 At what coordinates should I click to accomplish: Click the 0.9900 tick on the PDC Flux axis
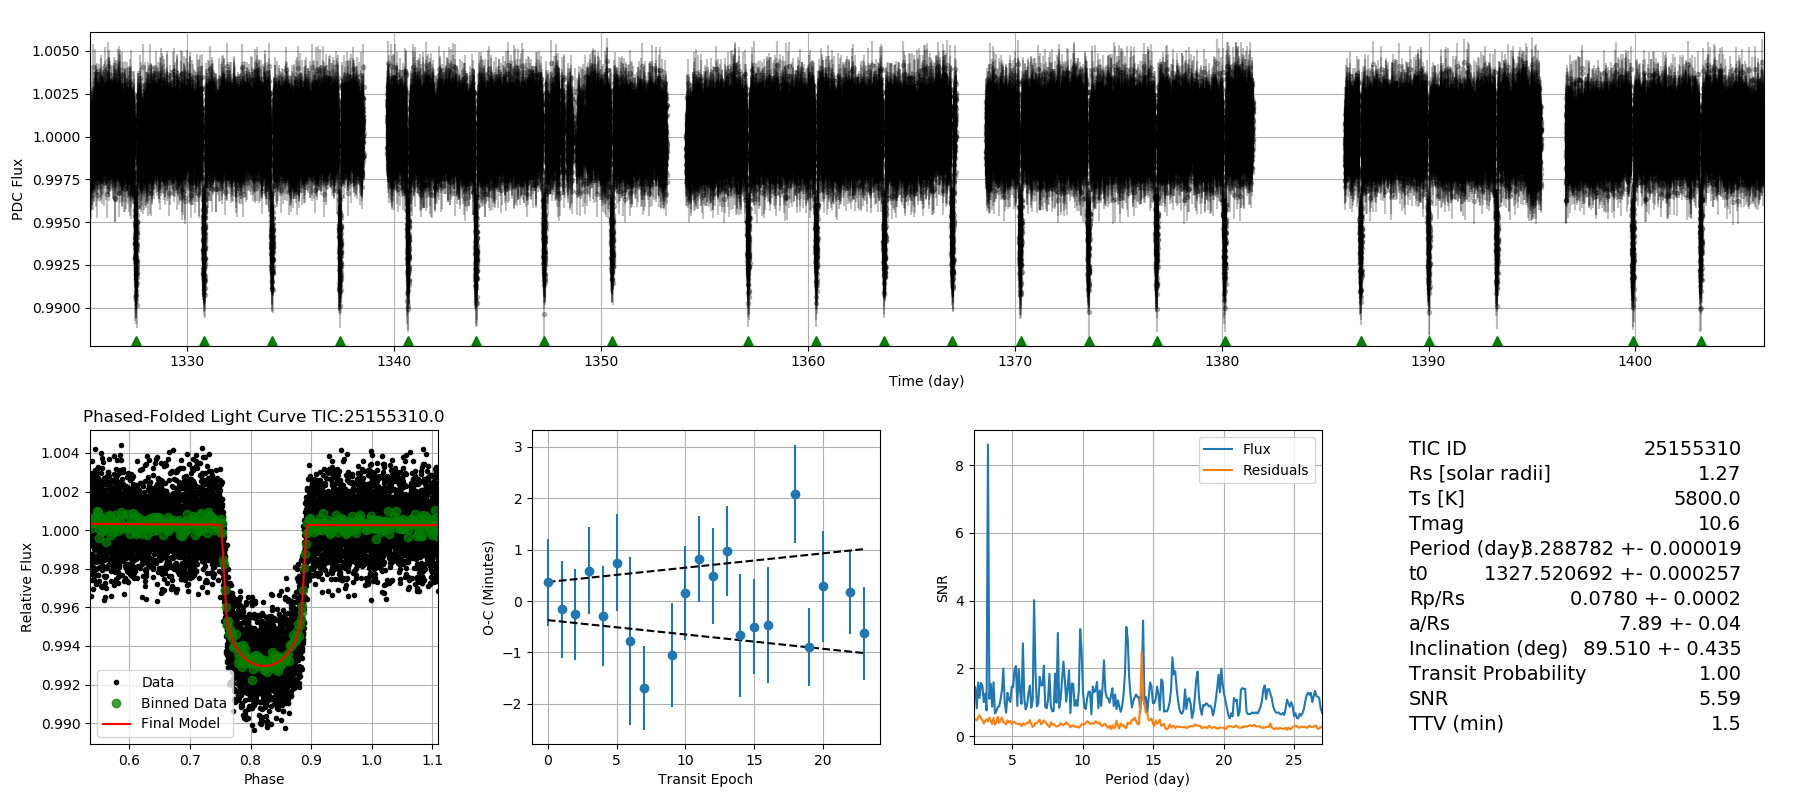(x=56, y=308)
